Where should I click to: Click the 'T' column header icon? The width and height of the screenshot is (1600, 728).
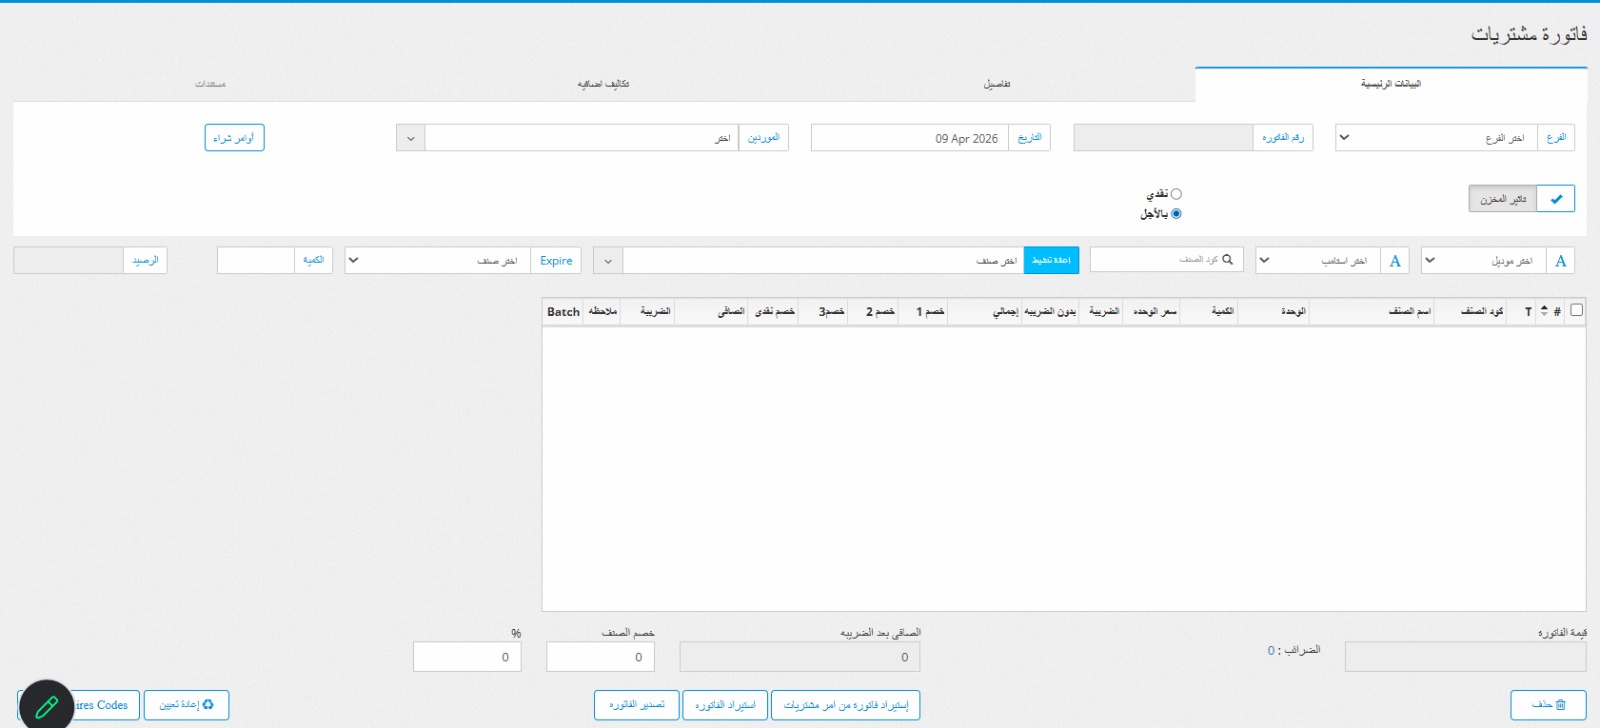click(1528, 312)
